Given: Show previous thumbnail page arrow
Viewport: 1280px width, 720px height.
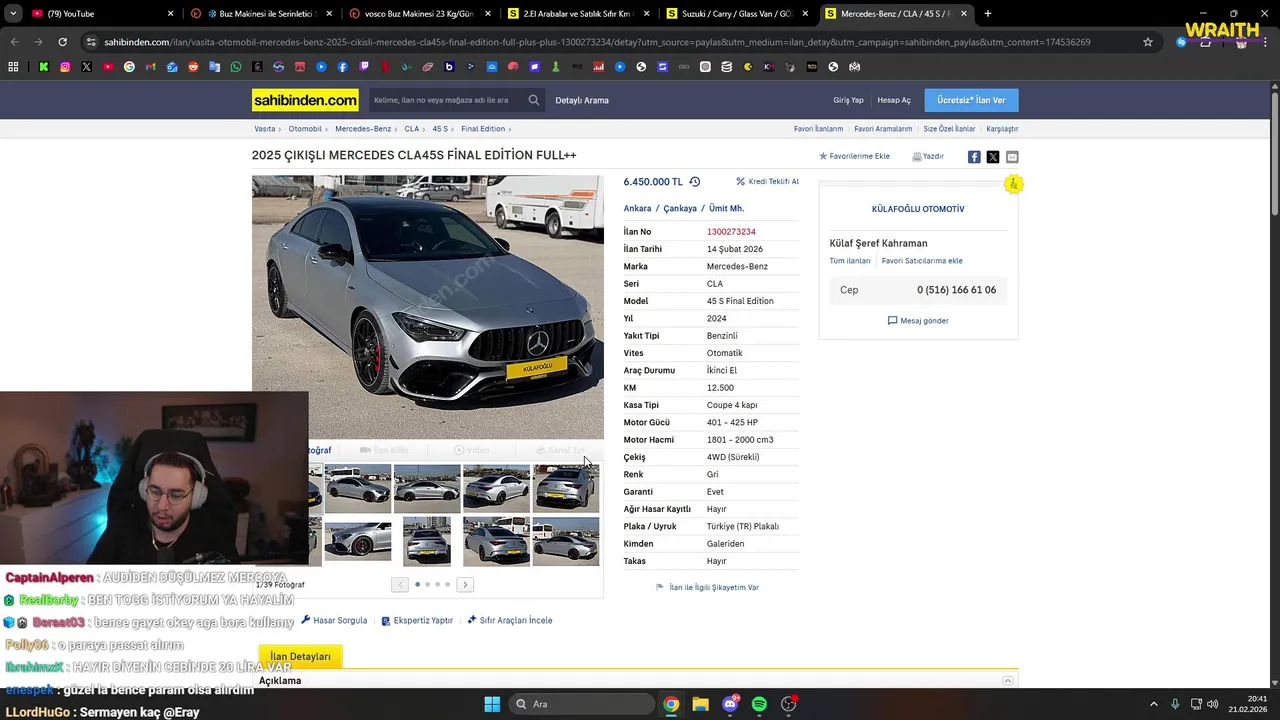Looking at the screenshot, I should pos(400,584).
